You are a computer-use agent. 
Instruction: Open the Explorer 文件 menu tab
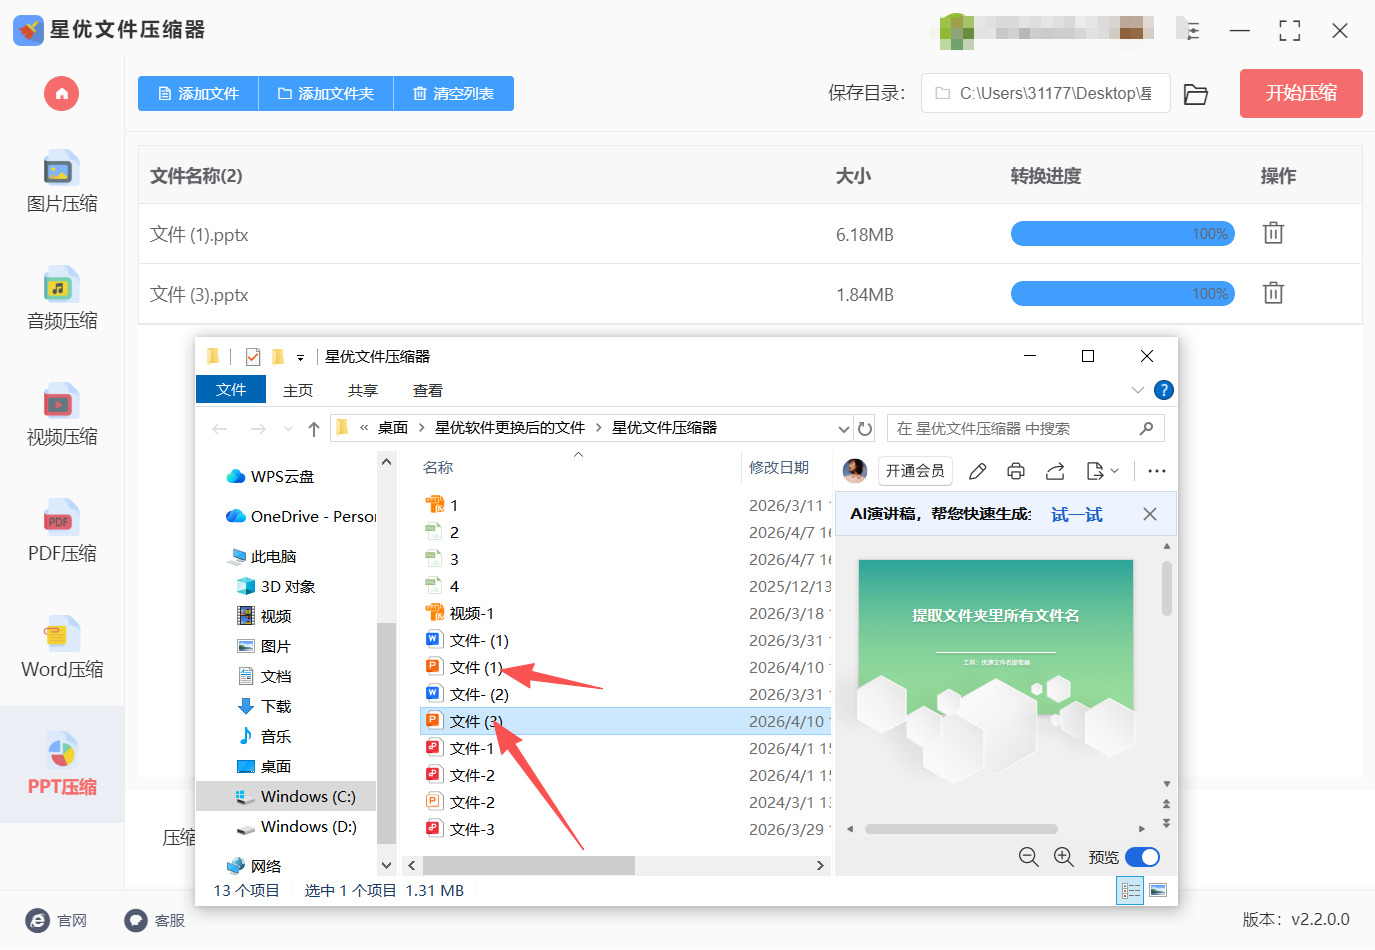click(x=231, y=390)
